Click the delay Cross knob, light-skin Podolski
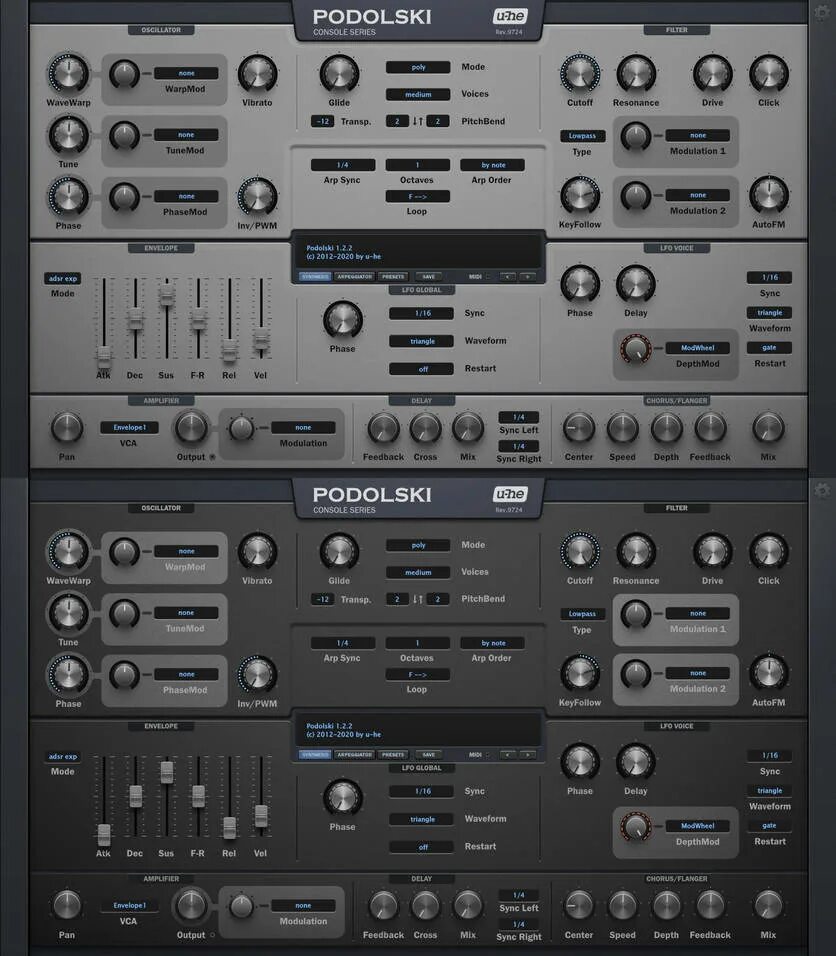Viewport: 836px width, 956px height. coord(425,428)
